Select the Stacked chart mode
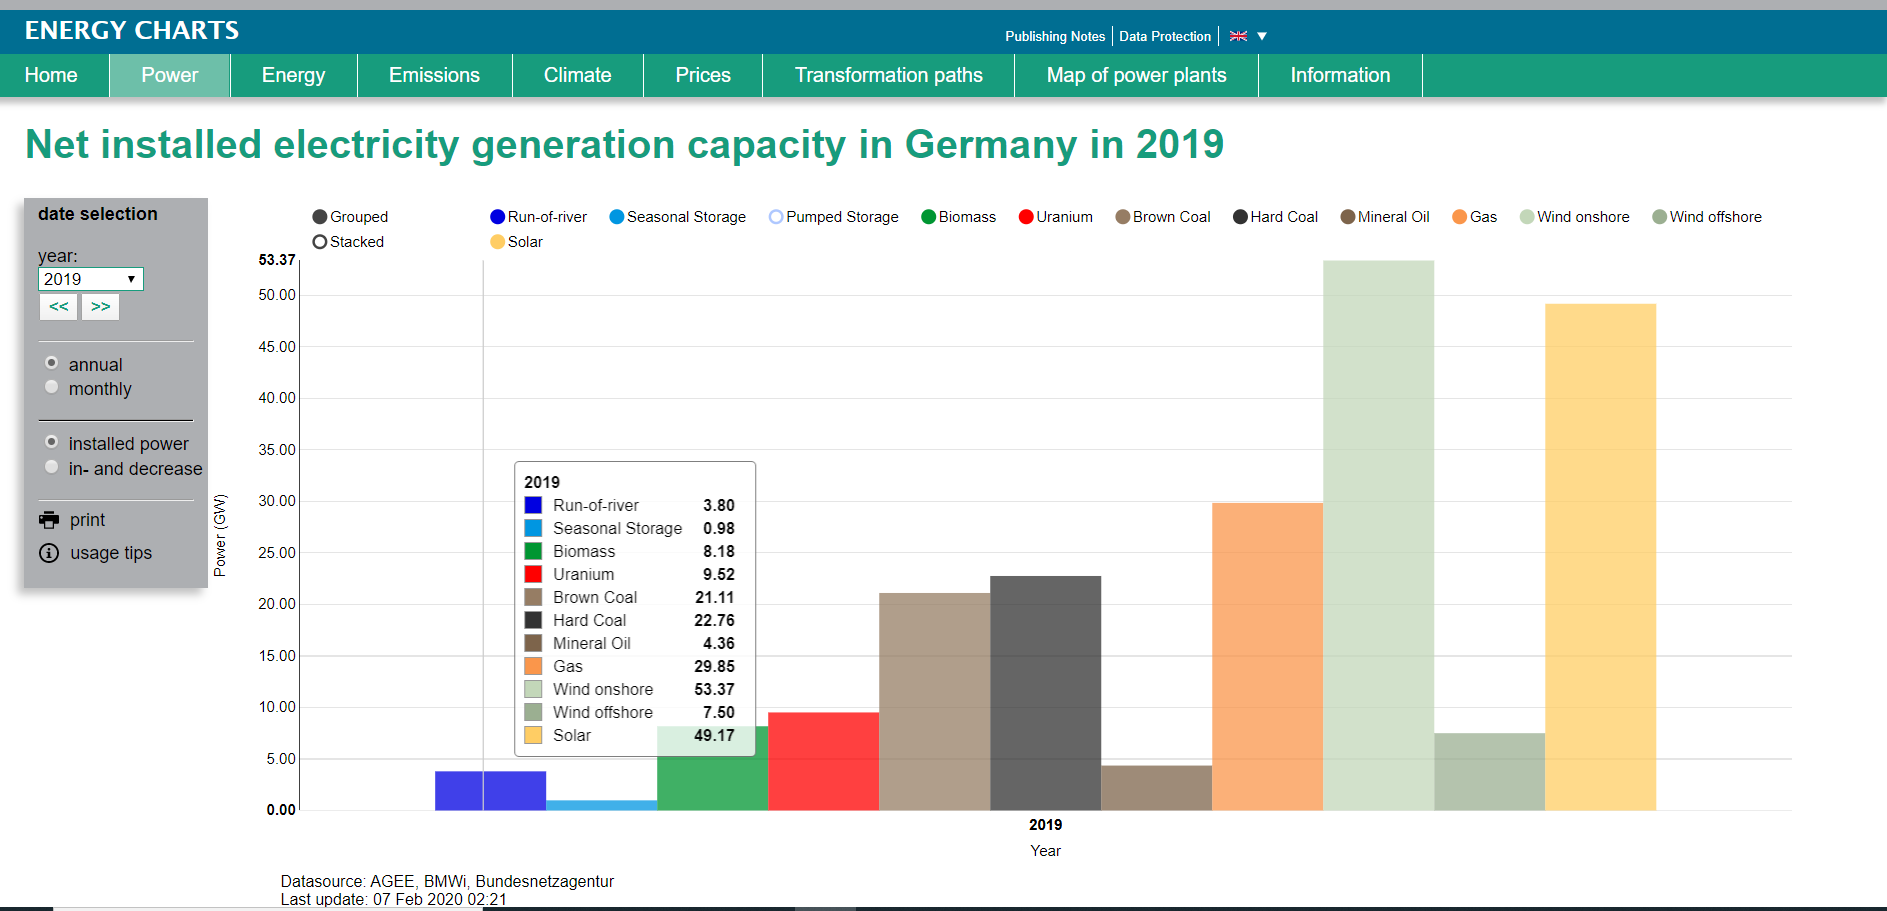Screen dimensions: 1887x911 320,242
